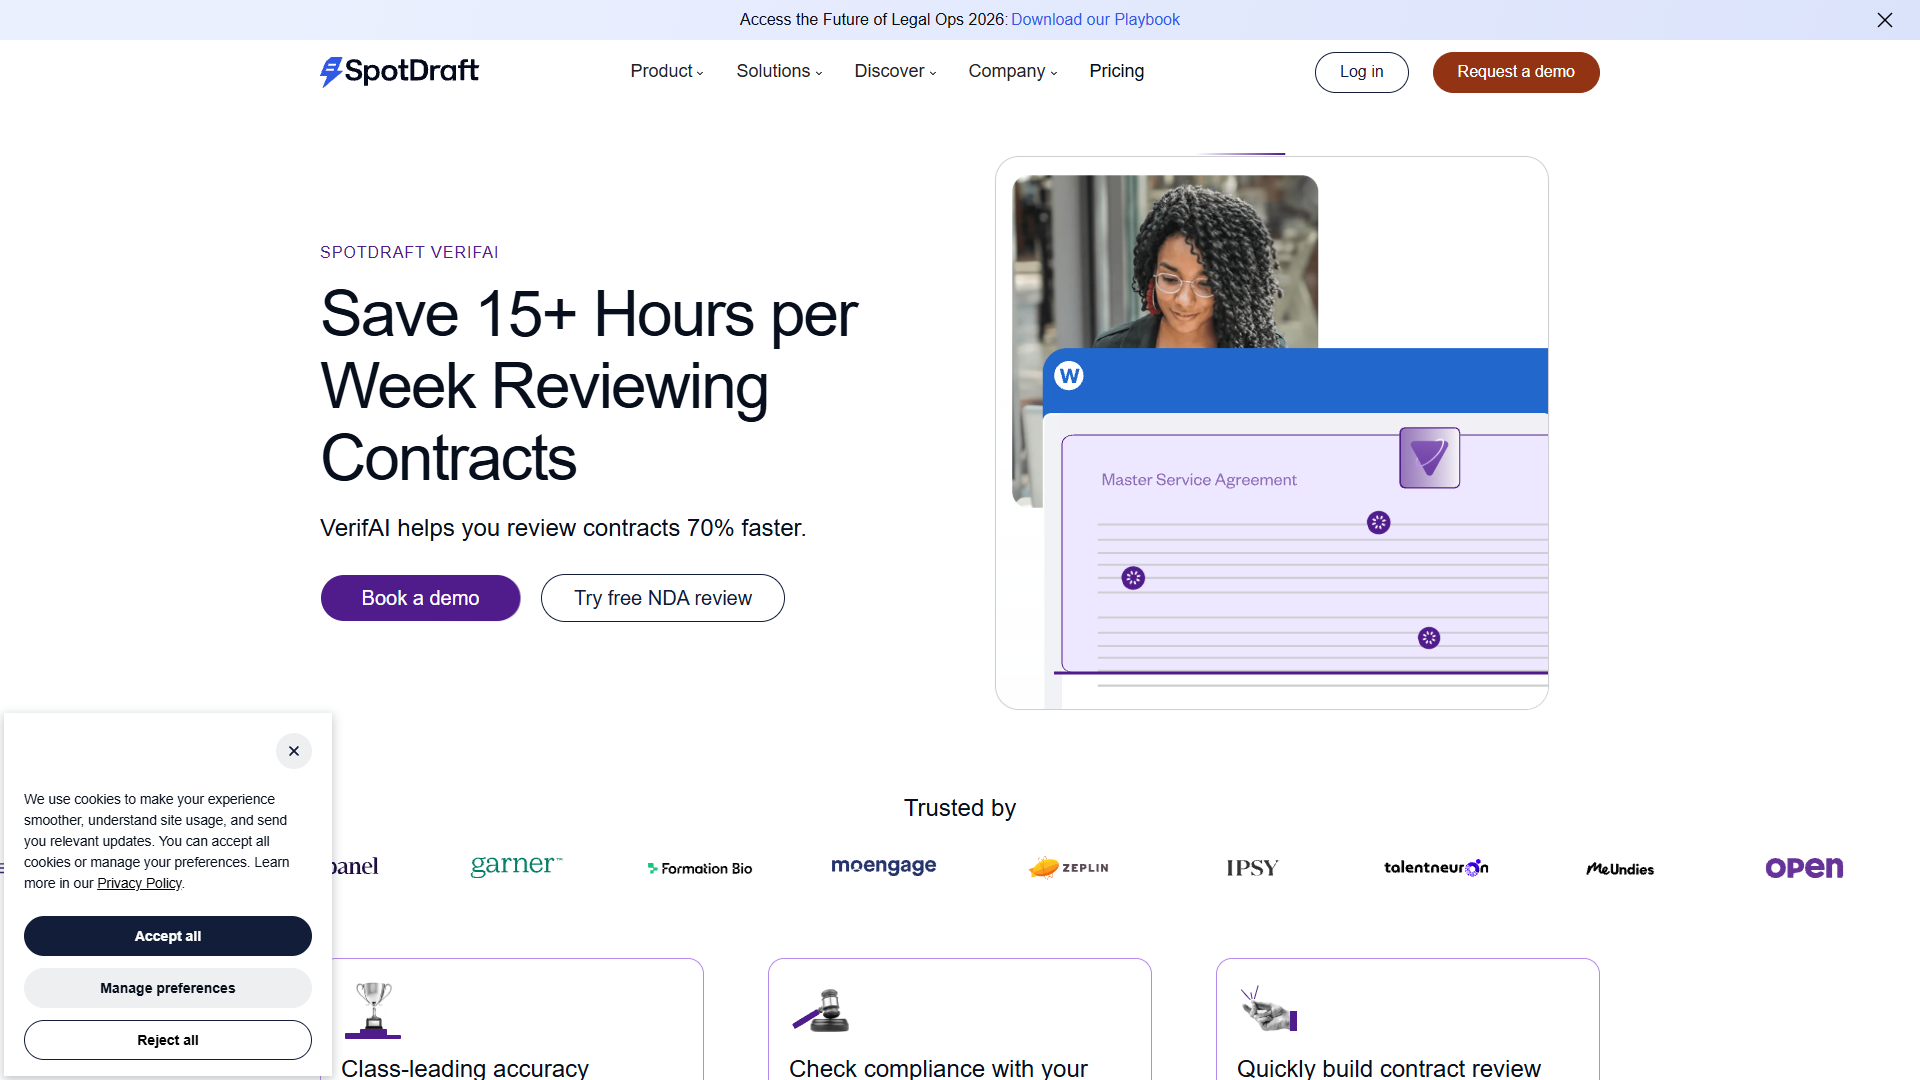Click the Book a demo button
This screenshot has width=1920, height=1080.
click(x=420, y=598)
